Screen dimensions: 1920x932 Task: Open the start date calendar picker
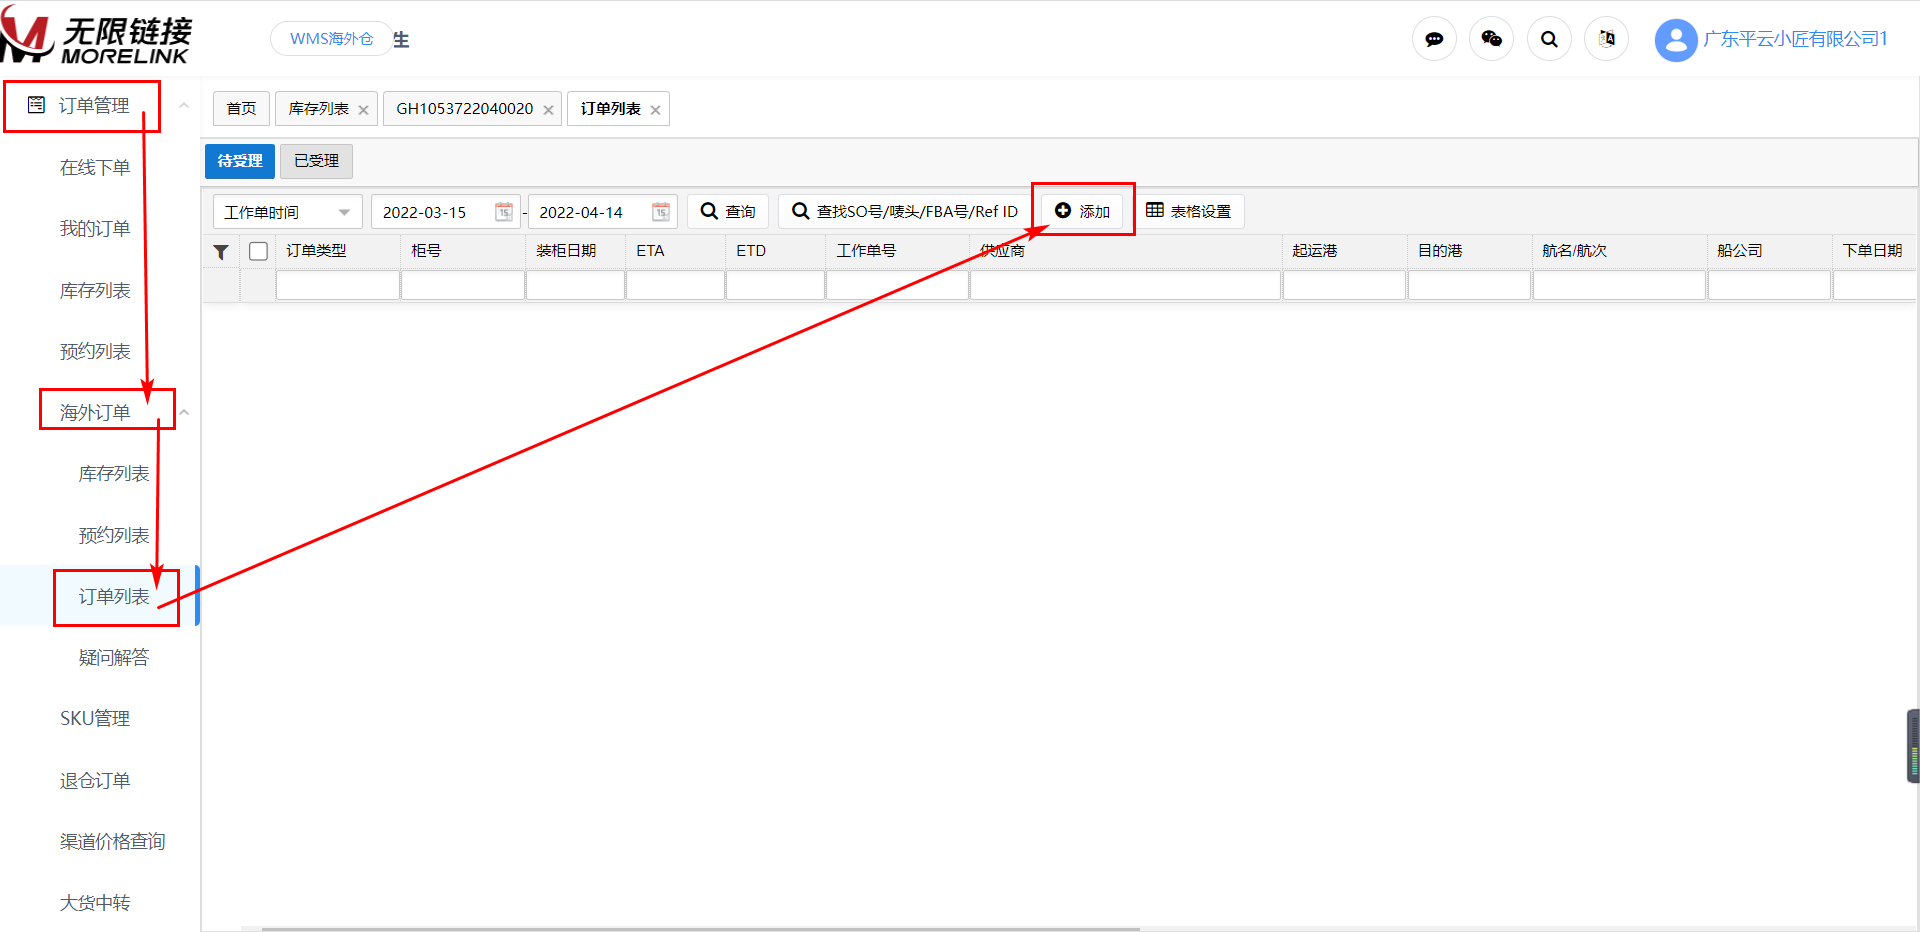pyautogui.click(x=504, y=212)
